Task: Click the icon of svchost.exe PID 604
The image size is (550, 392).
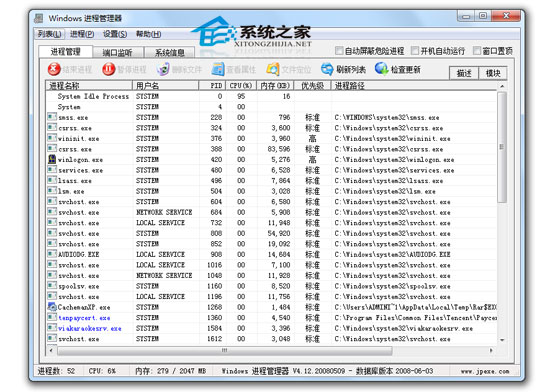Action: point(52,201)
